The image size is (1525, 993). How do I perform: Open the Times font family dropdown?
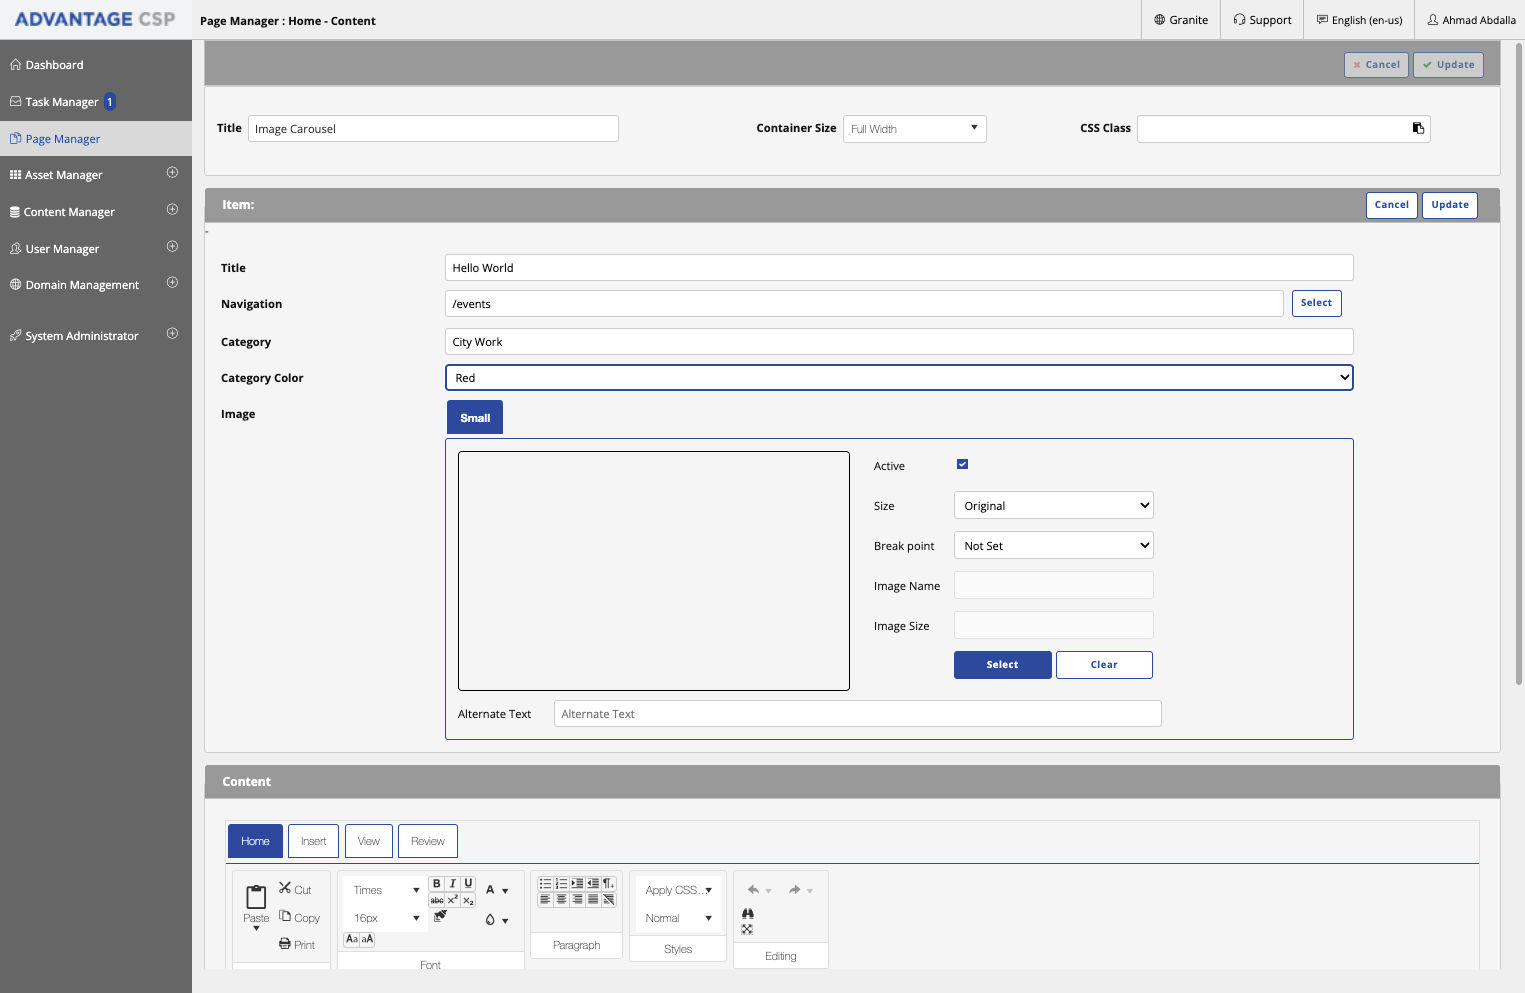(x=386, y=890)
